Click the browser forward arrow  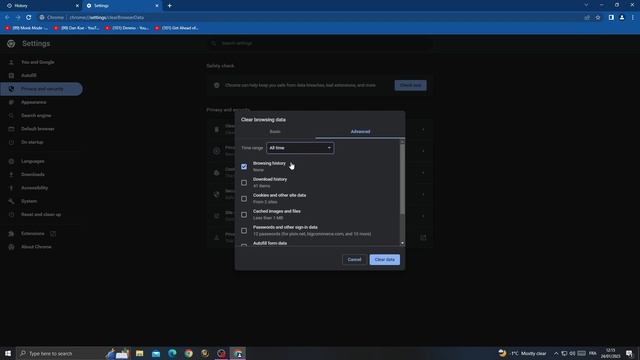point(18,18)
